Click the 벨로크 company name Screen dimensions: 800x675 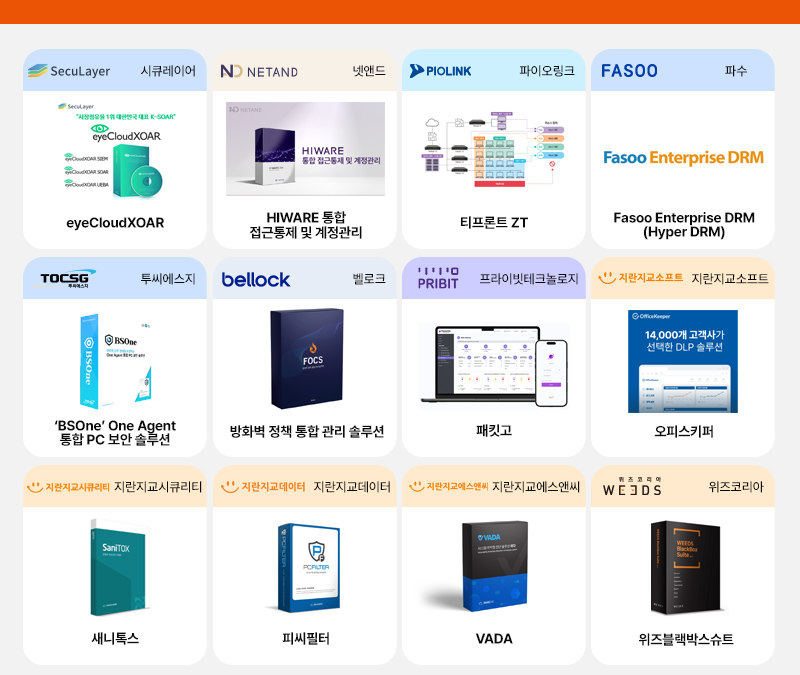(369, 279)
